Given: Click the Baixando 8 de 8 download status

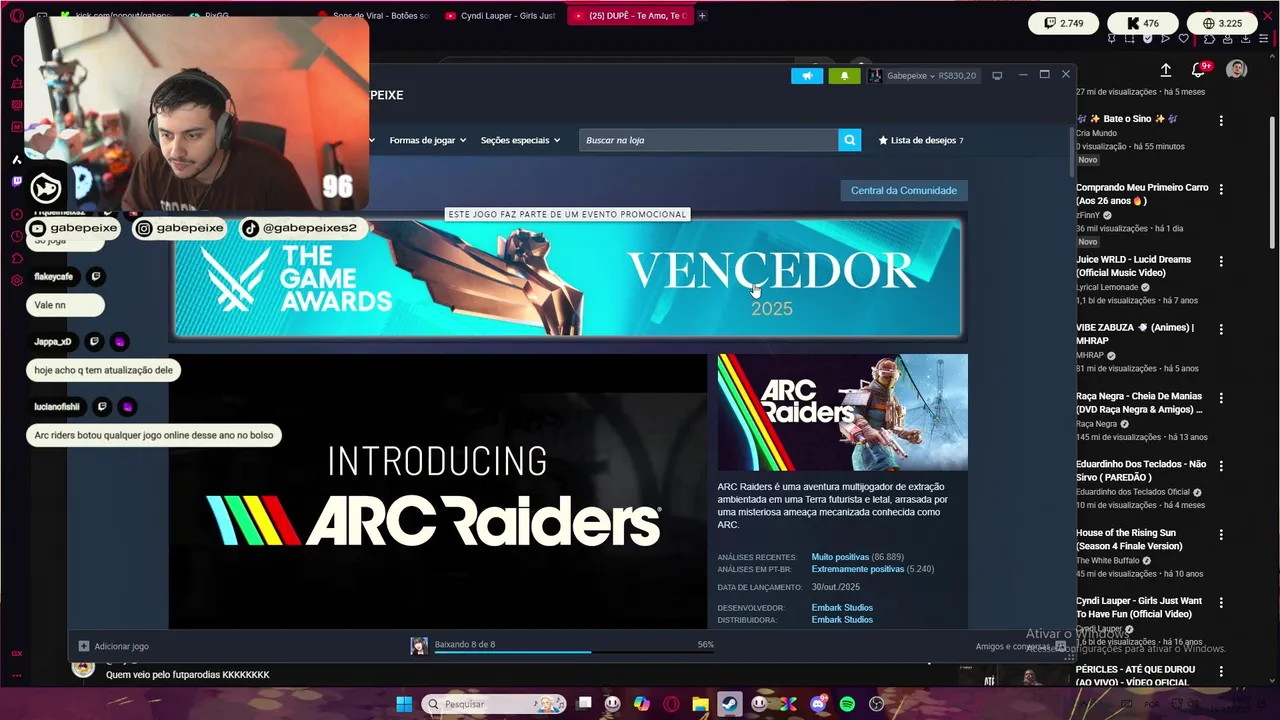Looking at the screenshot, I should [465, 644].
